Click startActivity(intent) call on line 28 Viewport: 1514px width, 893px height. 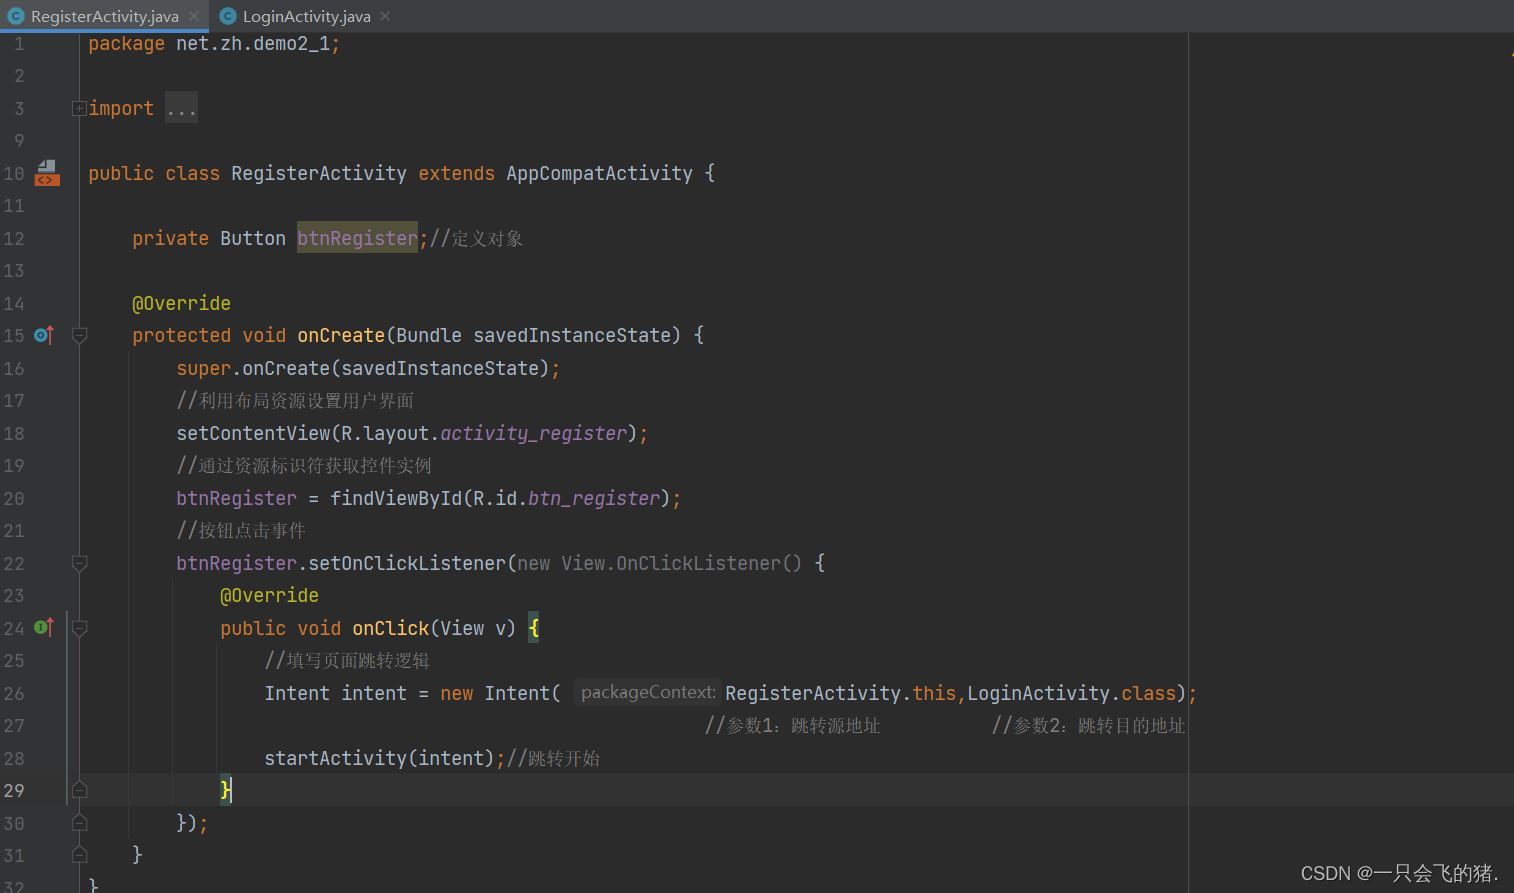379,758
